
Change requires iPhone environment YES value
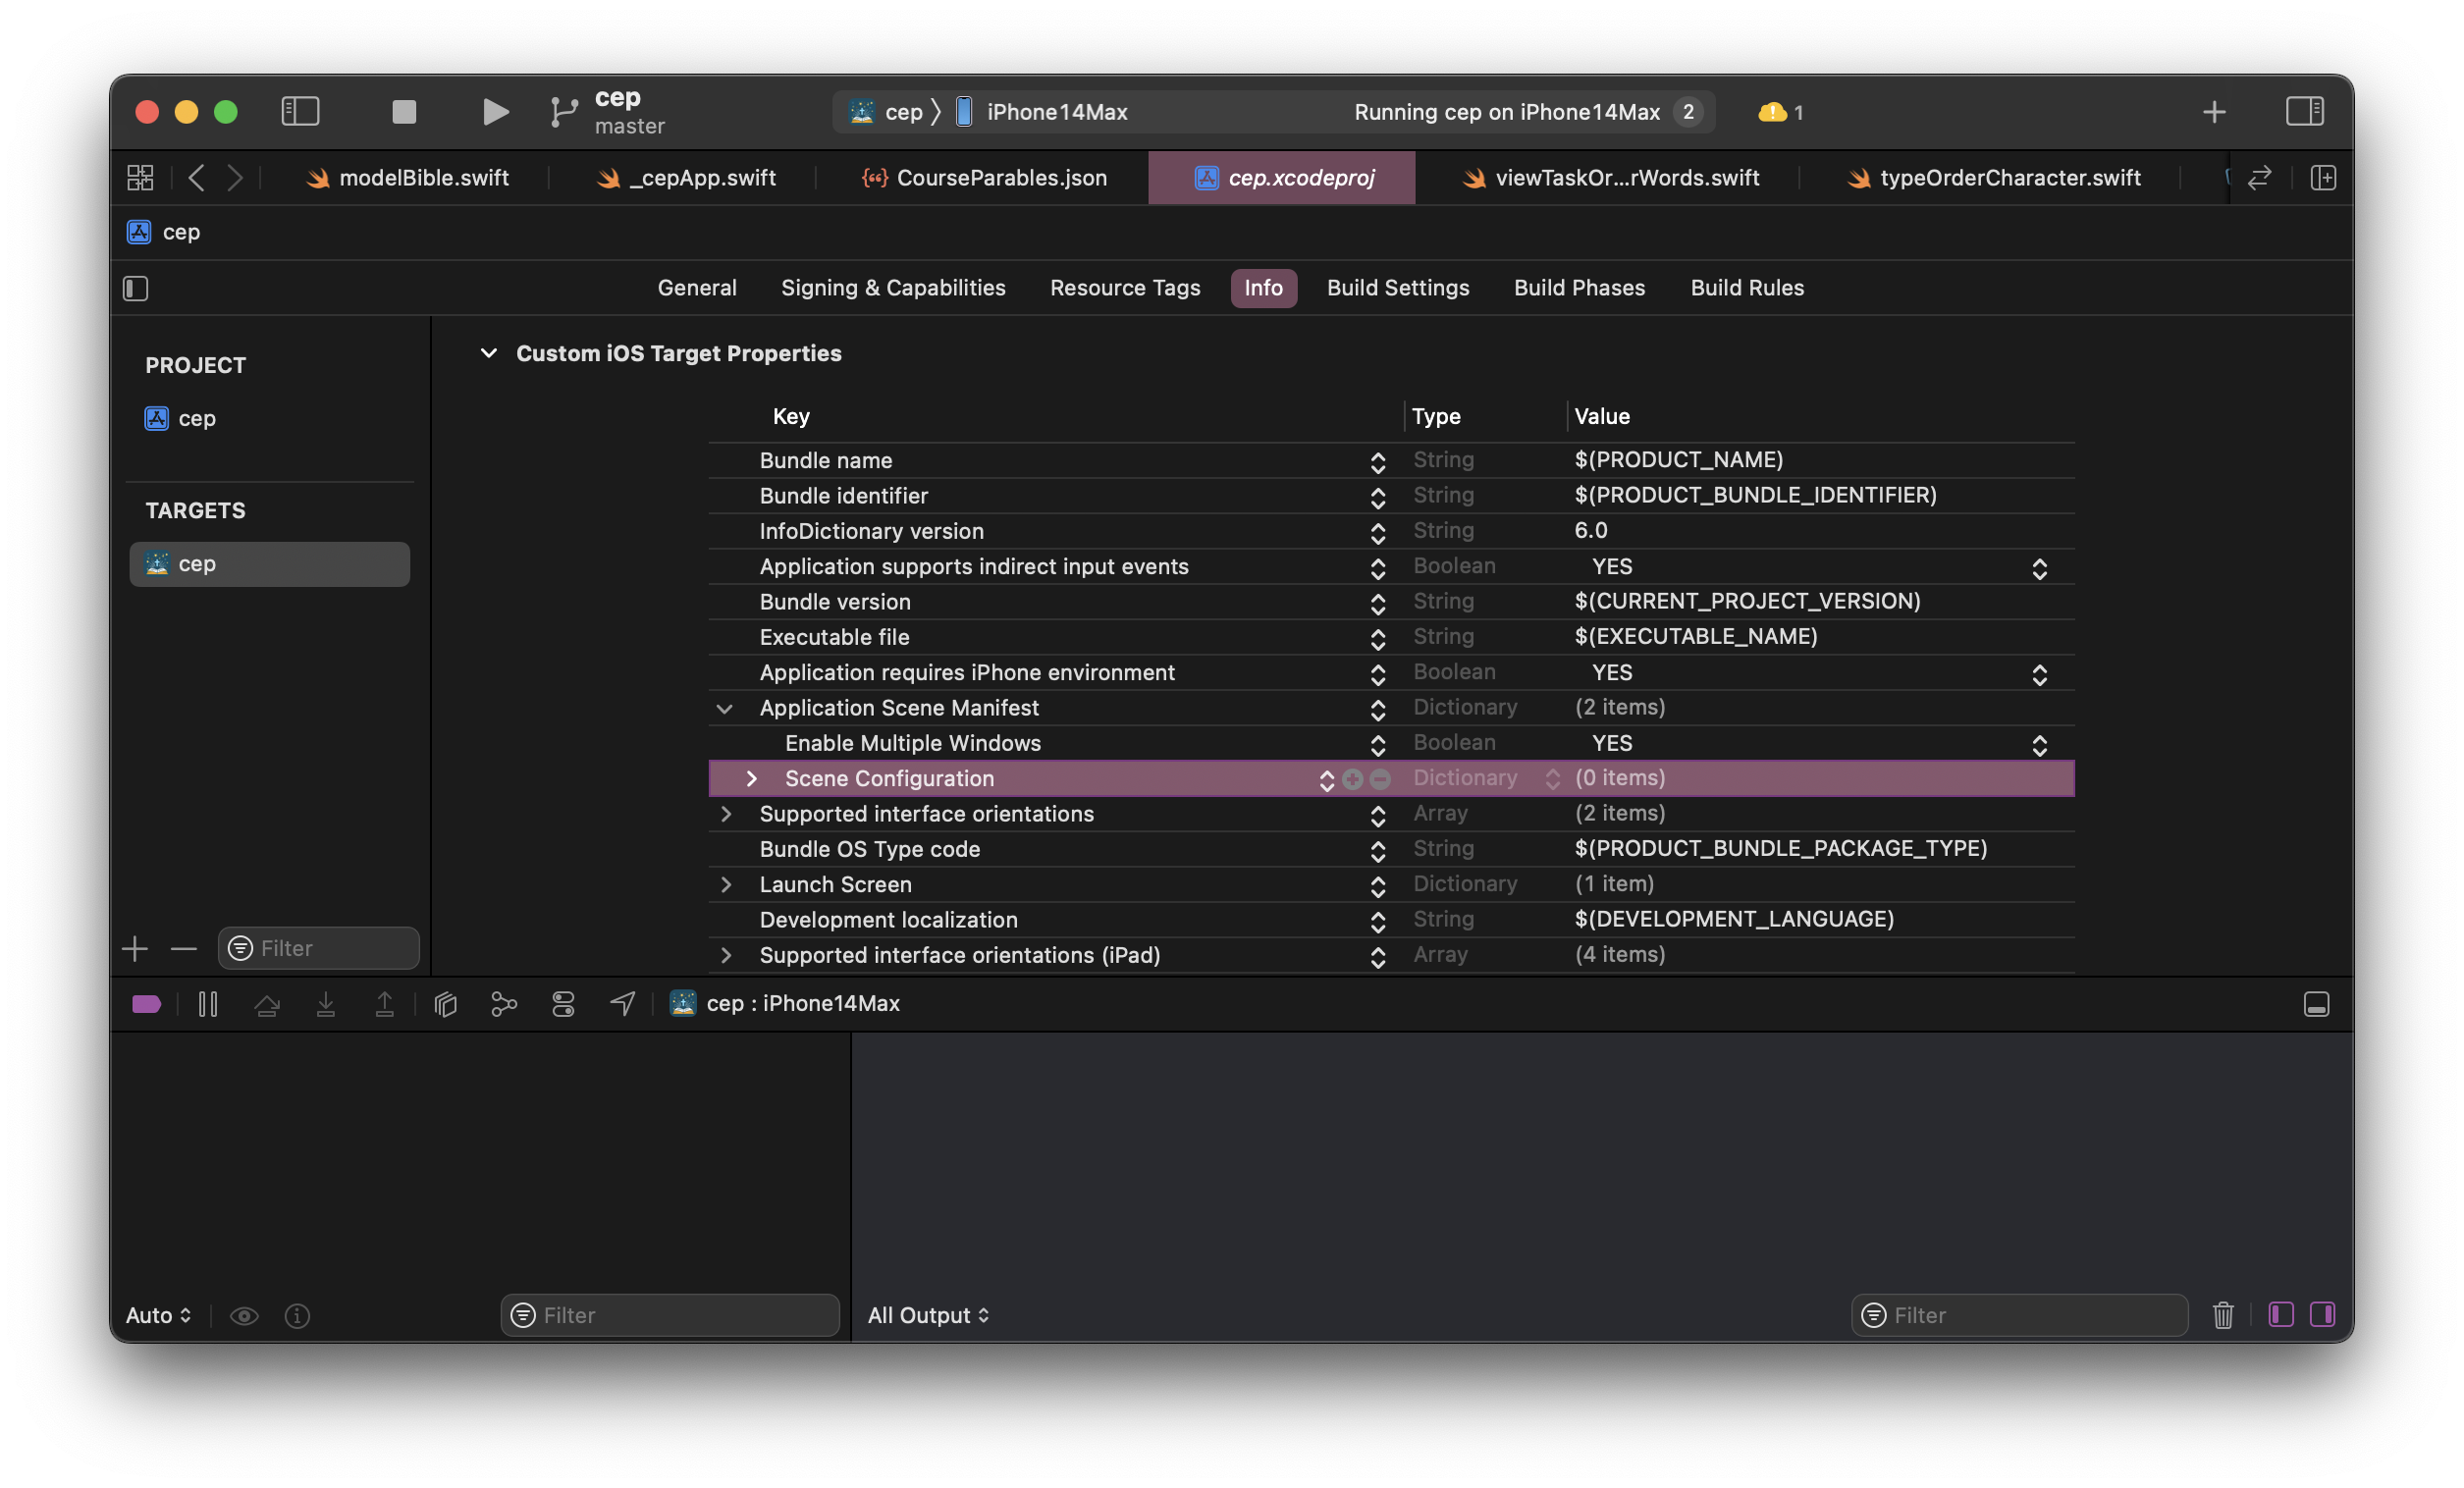pos(2039,674)
